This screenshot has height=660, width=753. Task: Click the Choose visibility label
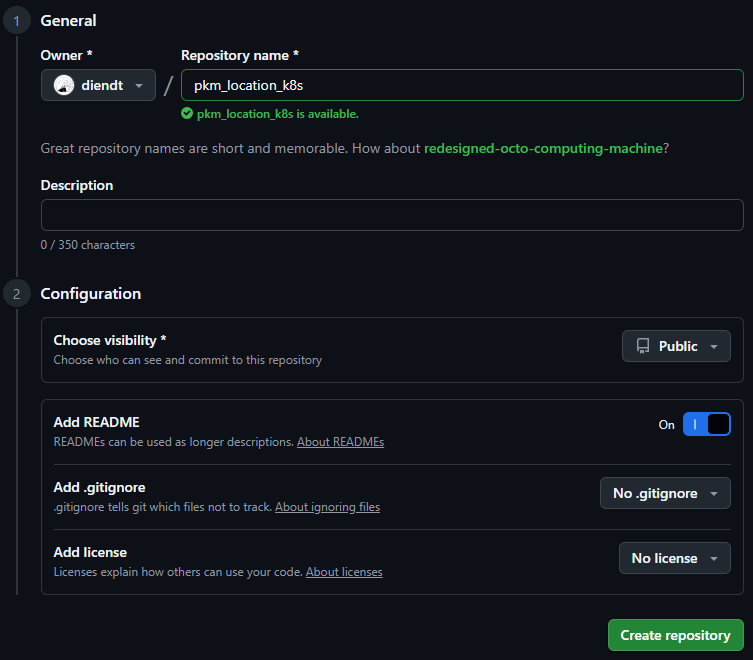point(109,341)
